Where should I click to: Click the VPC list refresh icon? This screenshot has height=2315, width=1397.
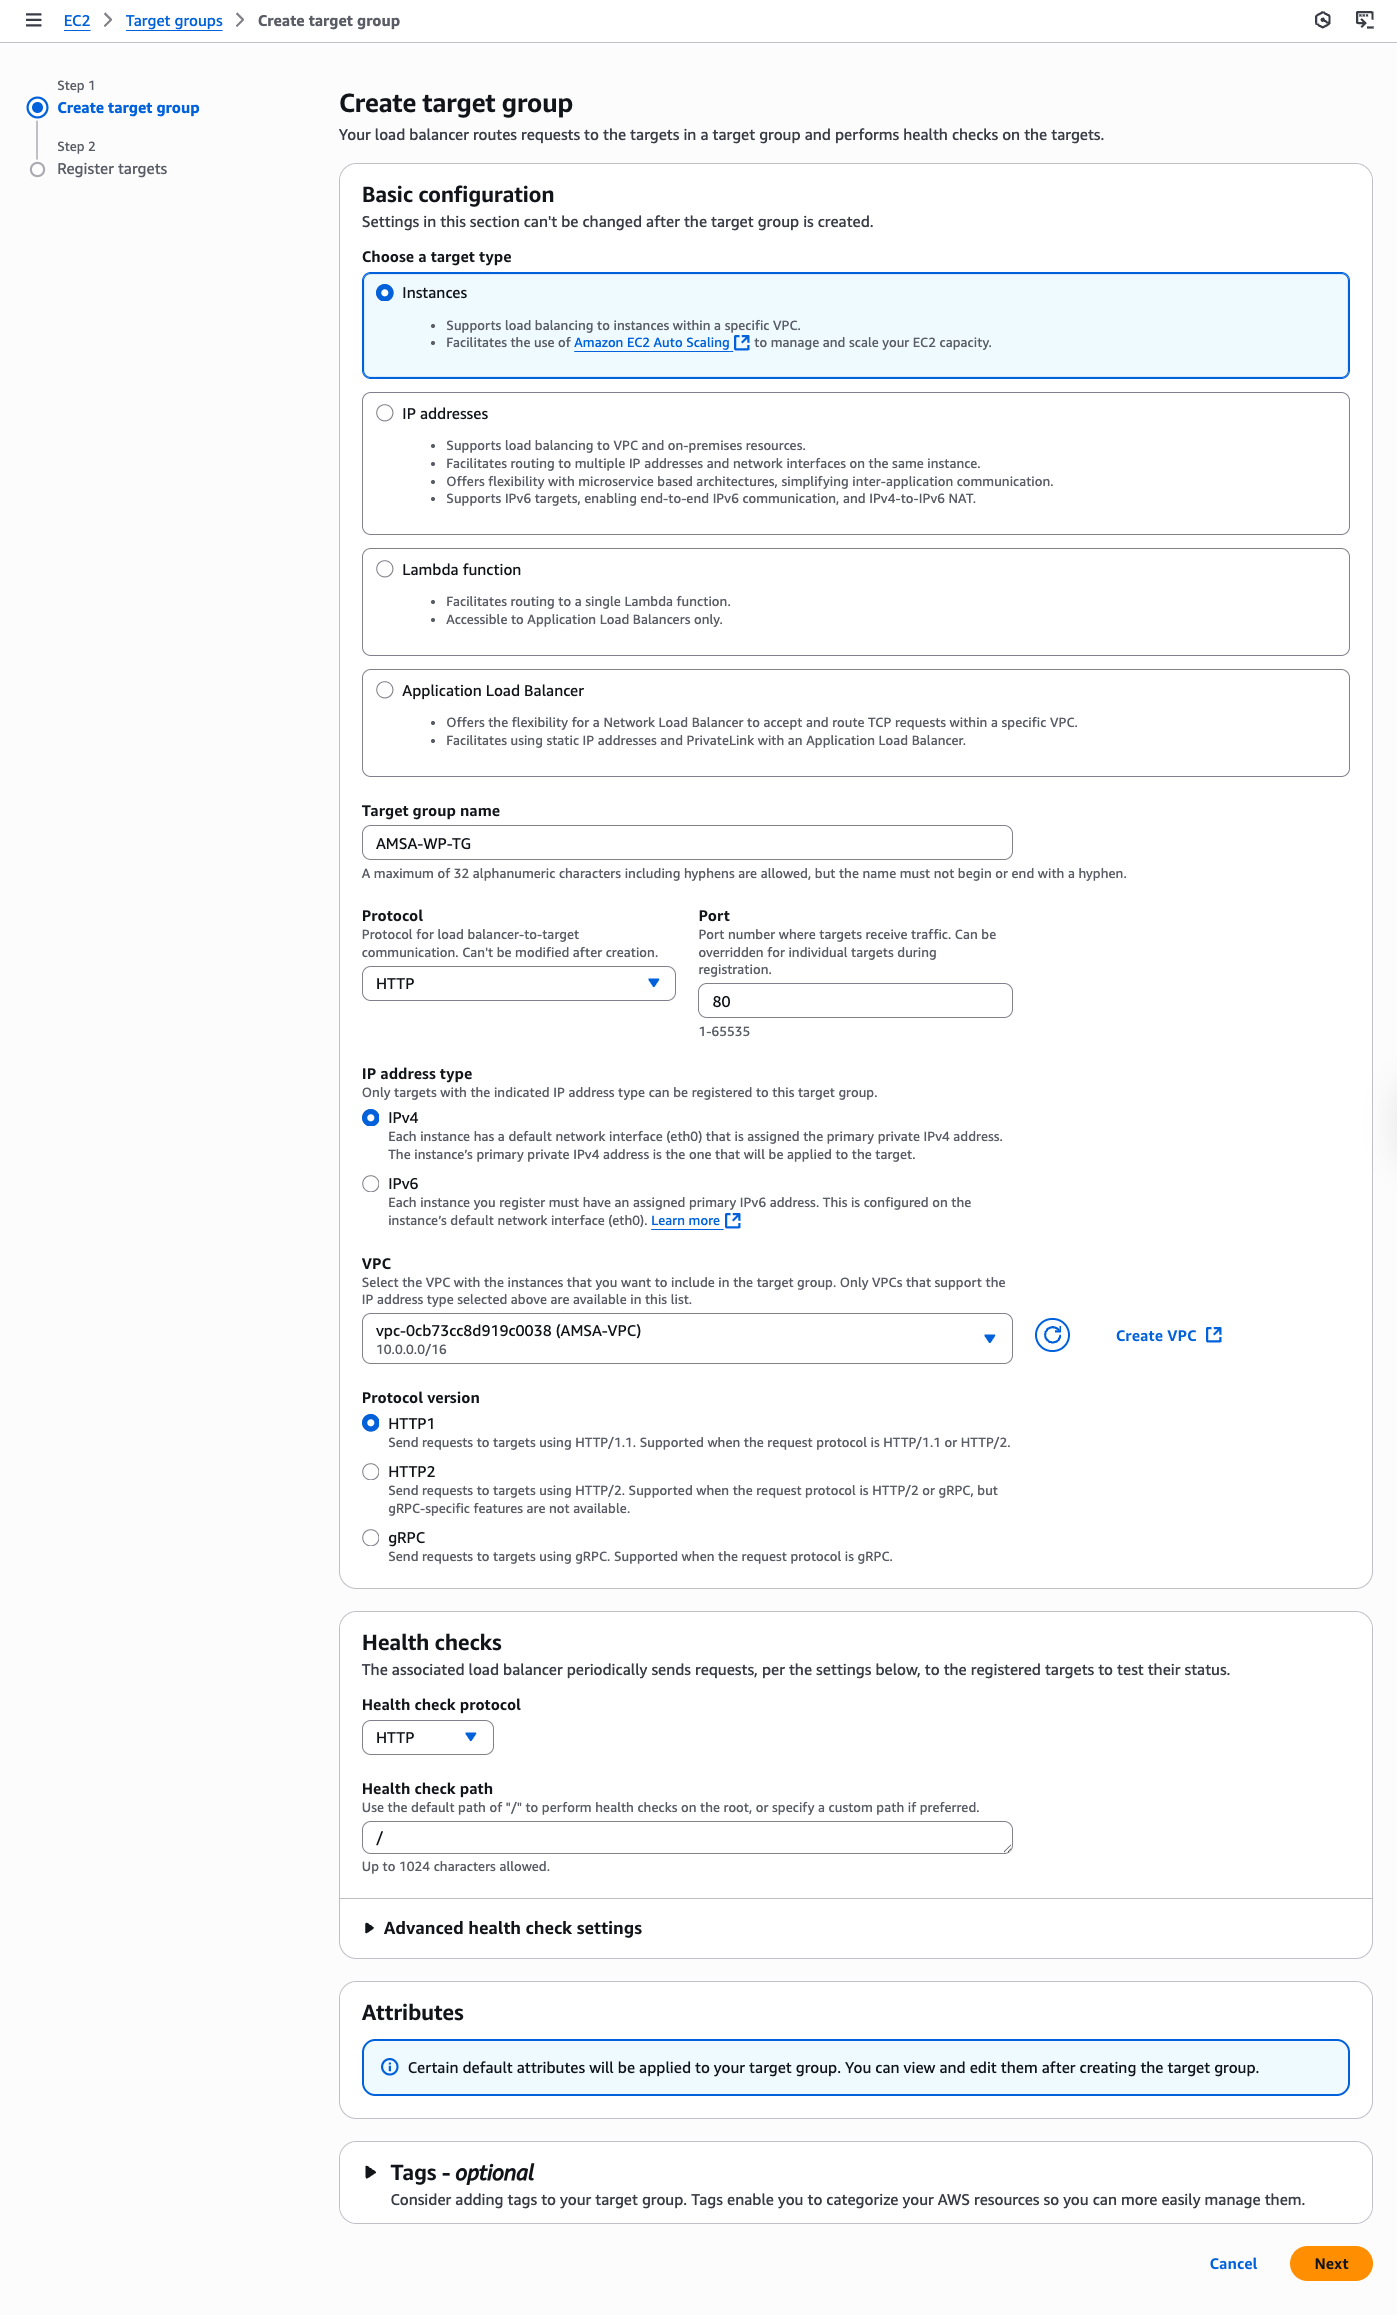pyautogui.click(x=1052, y=1335)
